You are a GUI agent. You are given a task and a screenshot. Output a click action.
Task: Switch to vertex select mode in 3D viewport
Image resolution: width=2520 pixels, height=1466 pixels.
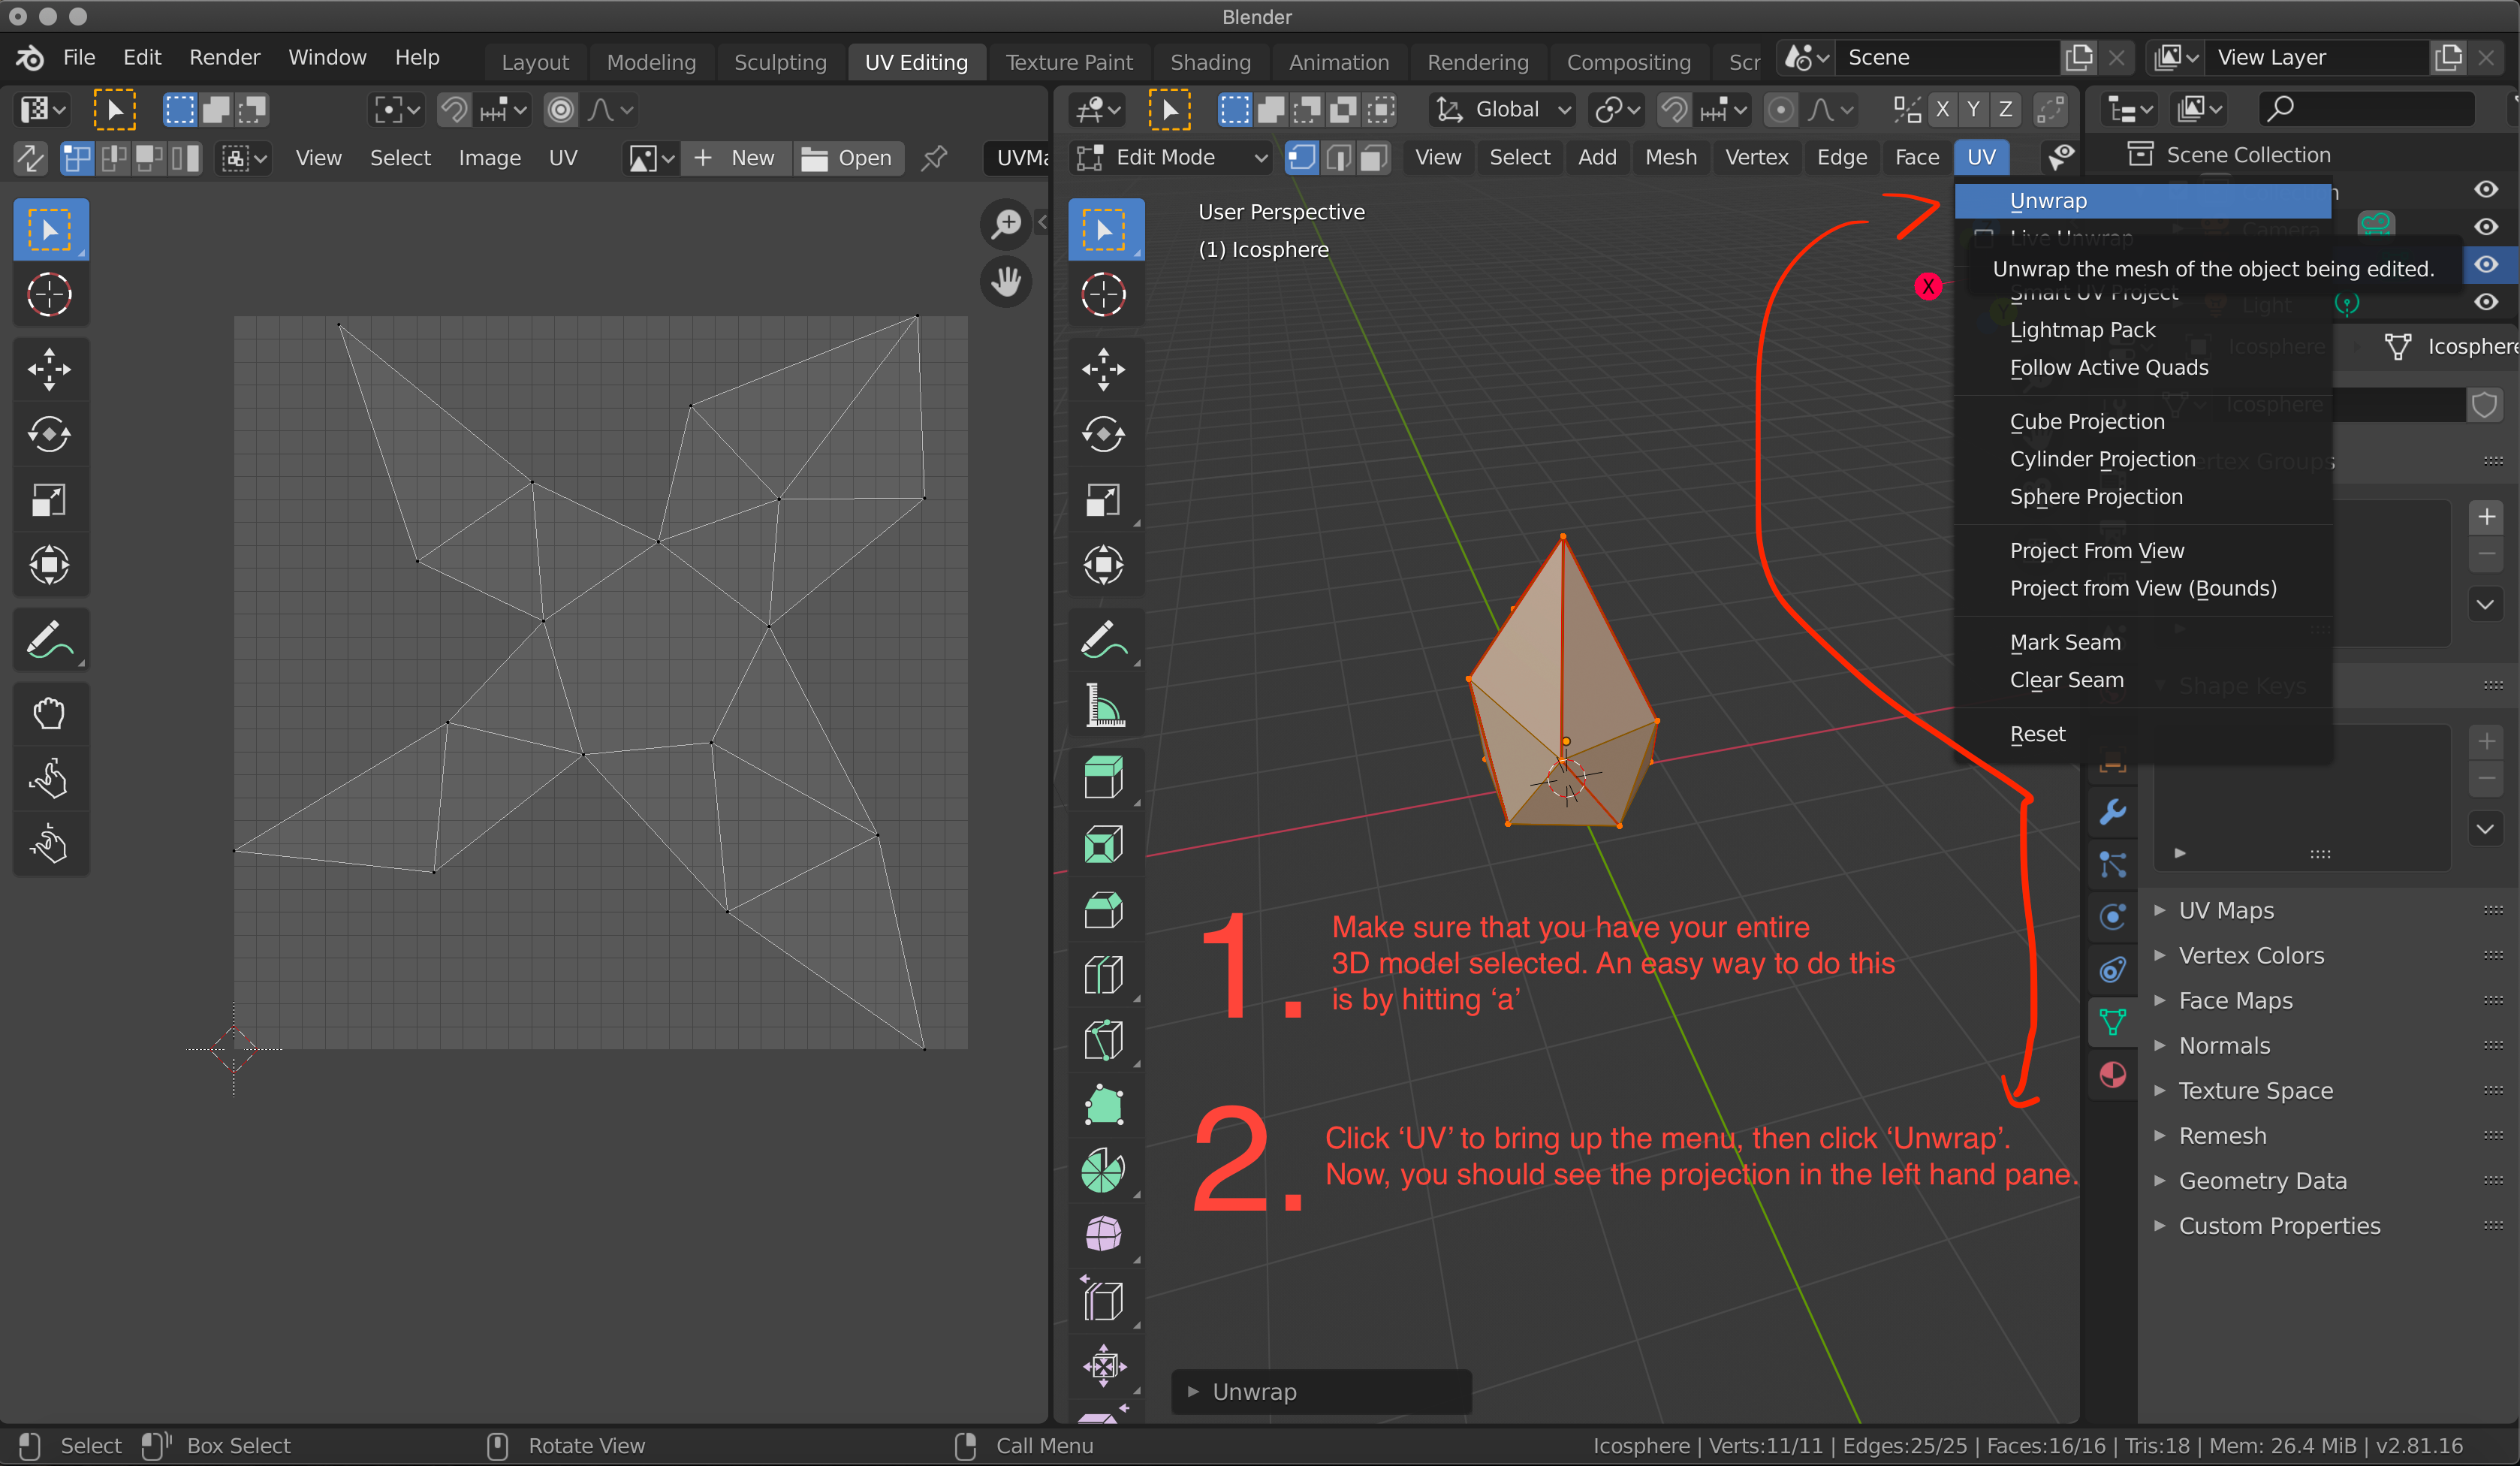(1302, 158)
